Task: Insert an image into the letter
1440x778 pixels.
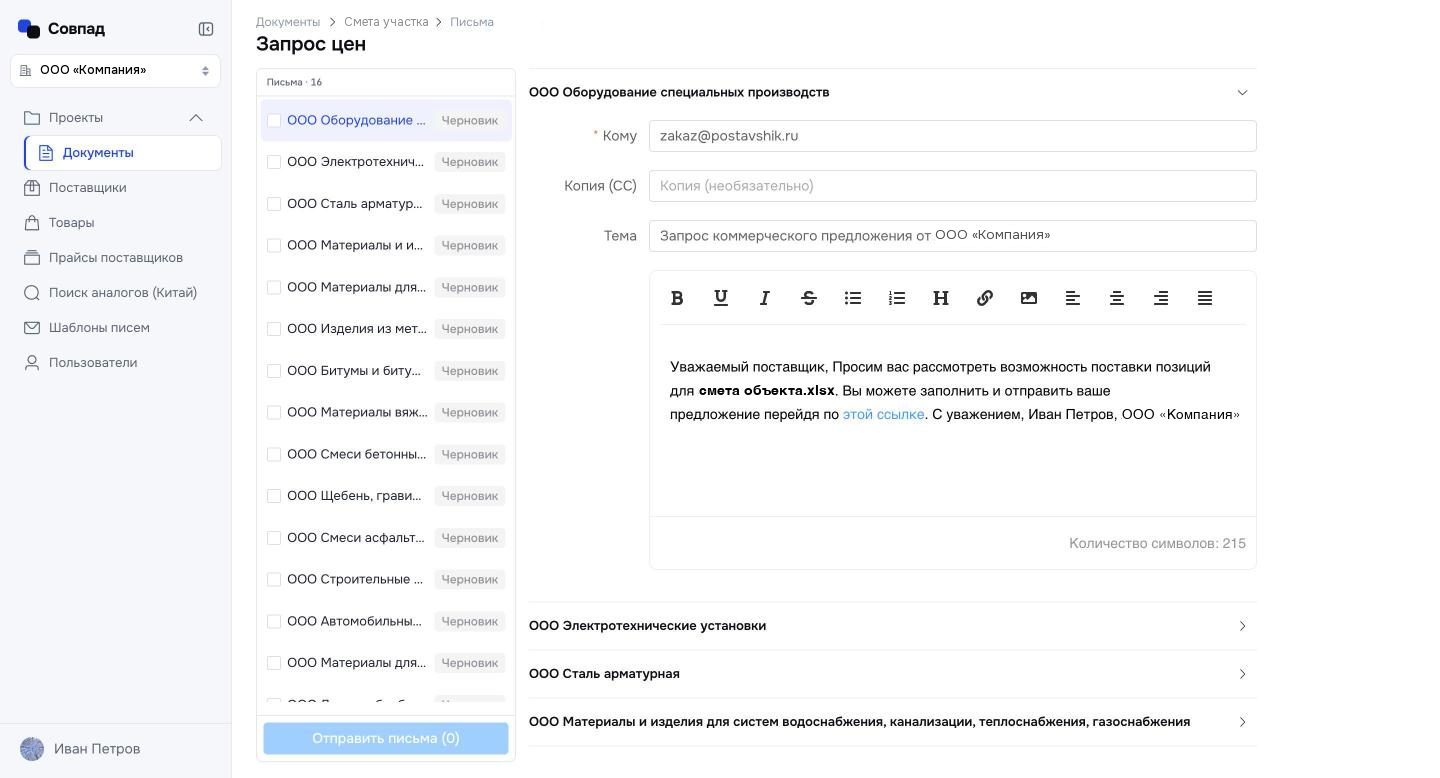Action: click(1029, 298)
